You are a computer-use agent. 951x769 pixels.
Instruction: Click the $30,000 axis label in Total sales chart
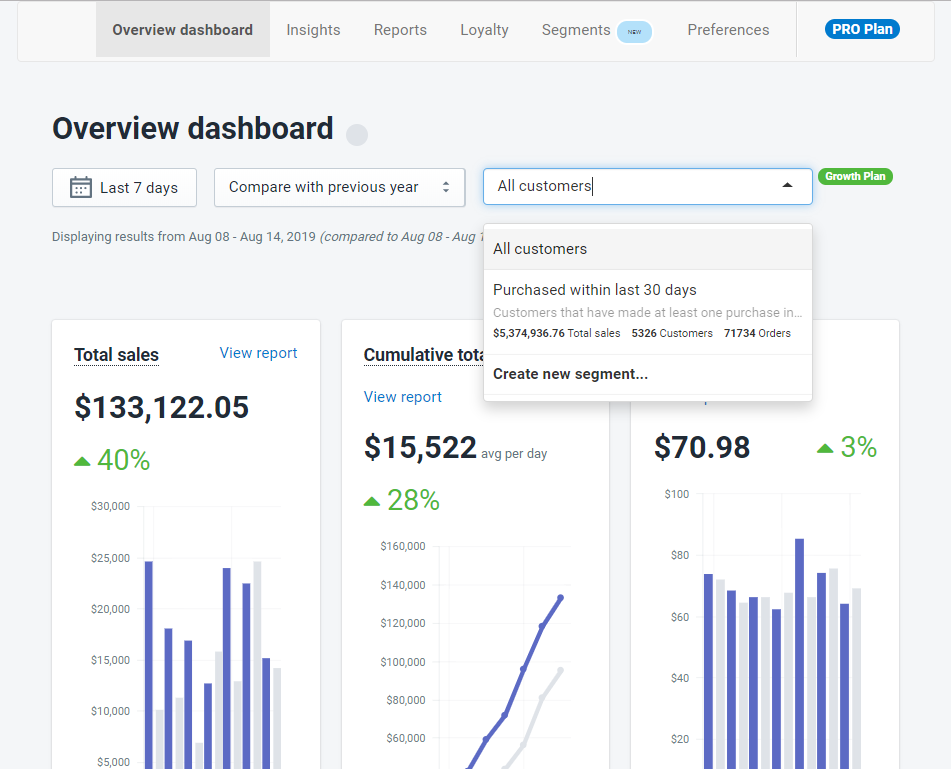[110, 506]
